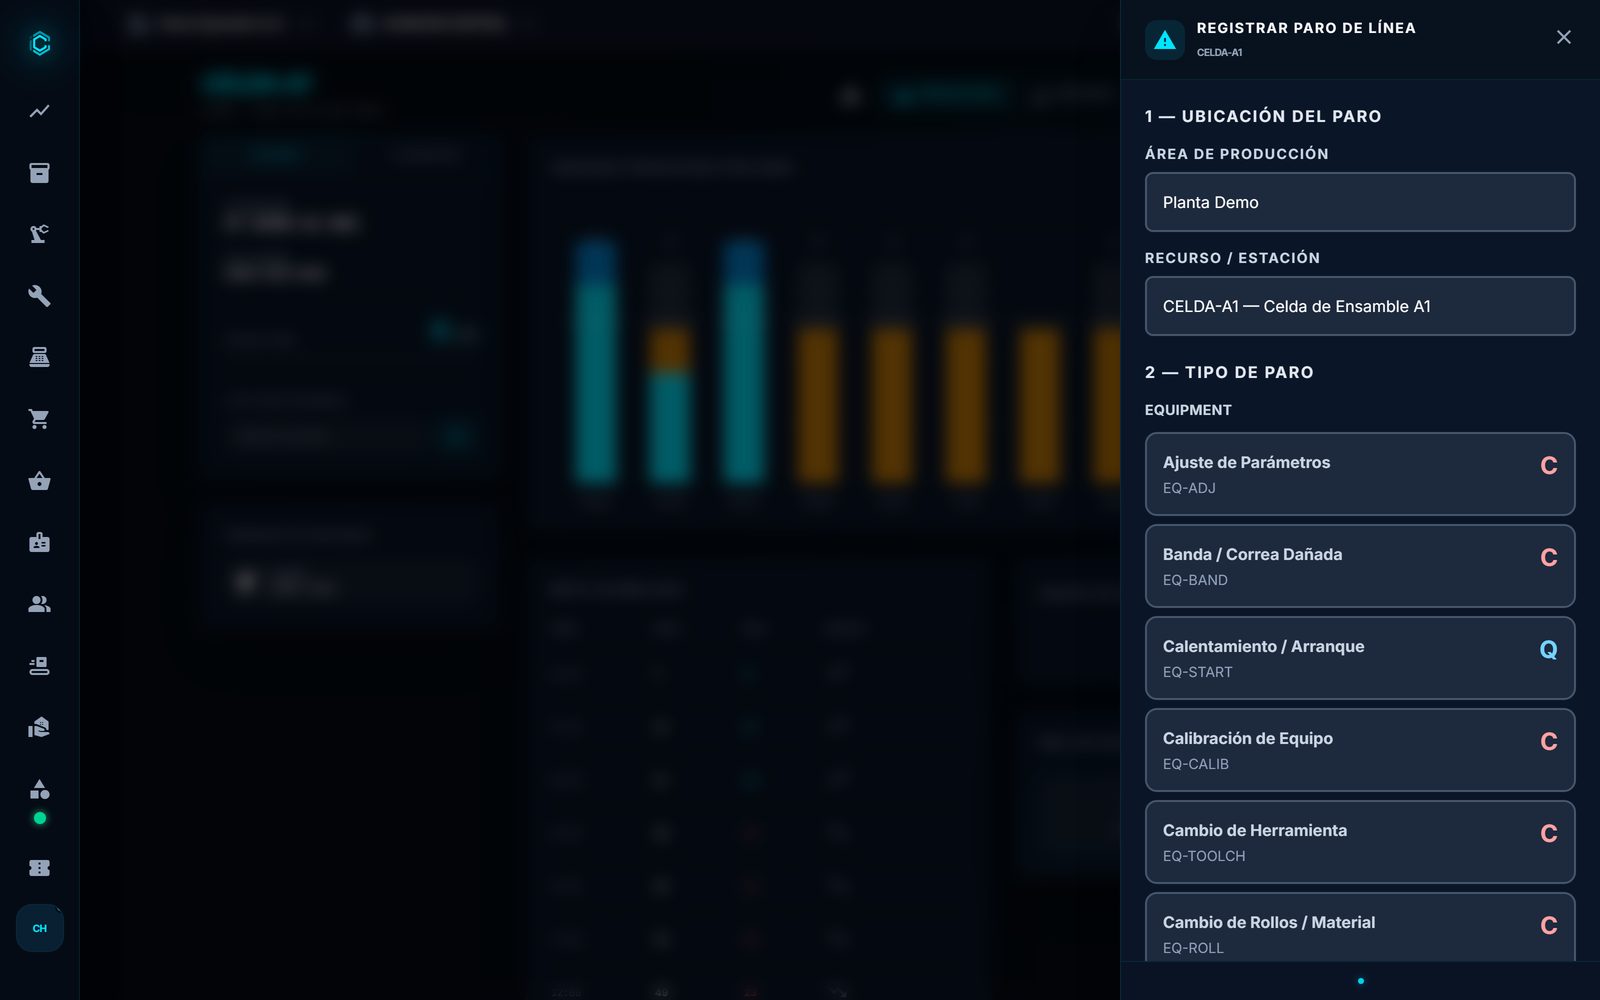Select Calibración de Equipo stop type
1600x1000 pixels.
(1360, 750)
